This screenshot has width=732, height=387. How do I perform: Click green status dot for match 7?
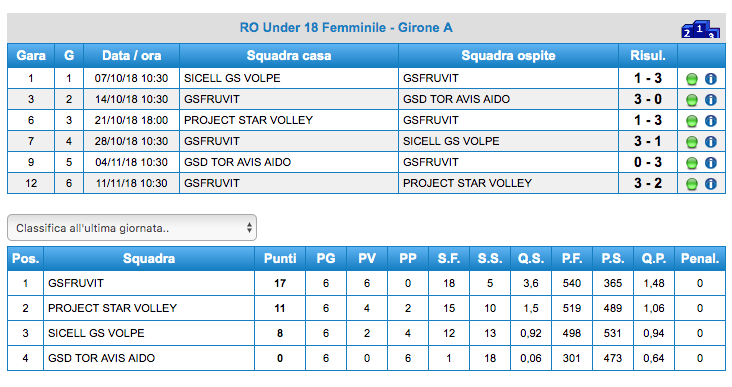coord(692,142)
